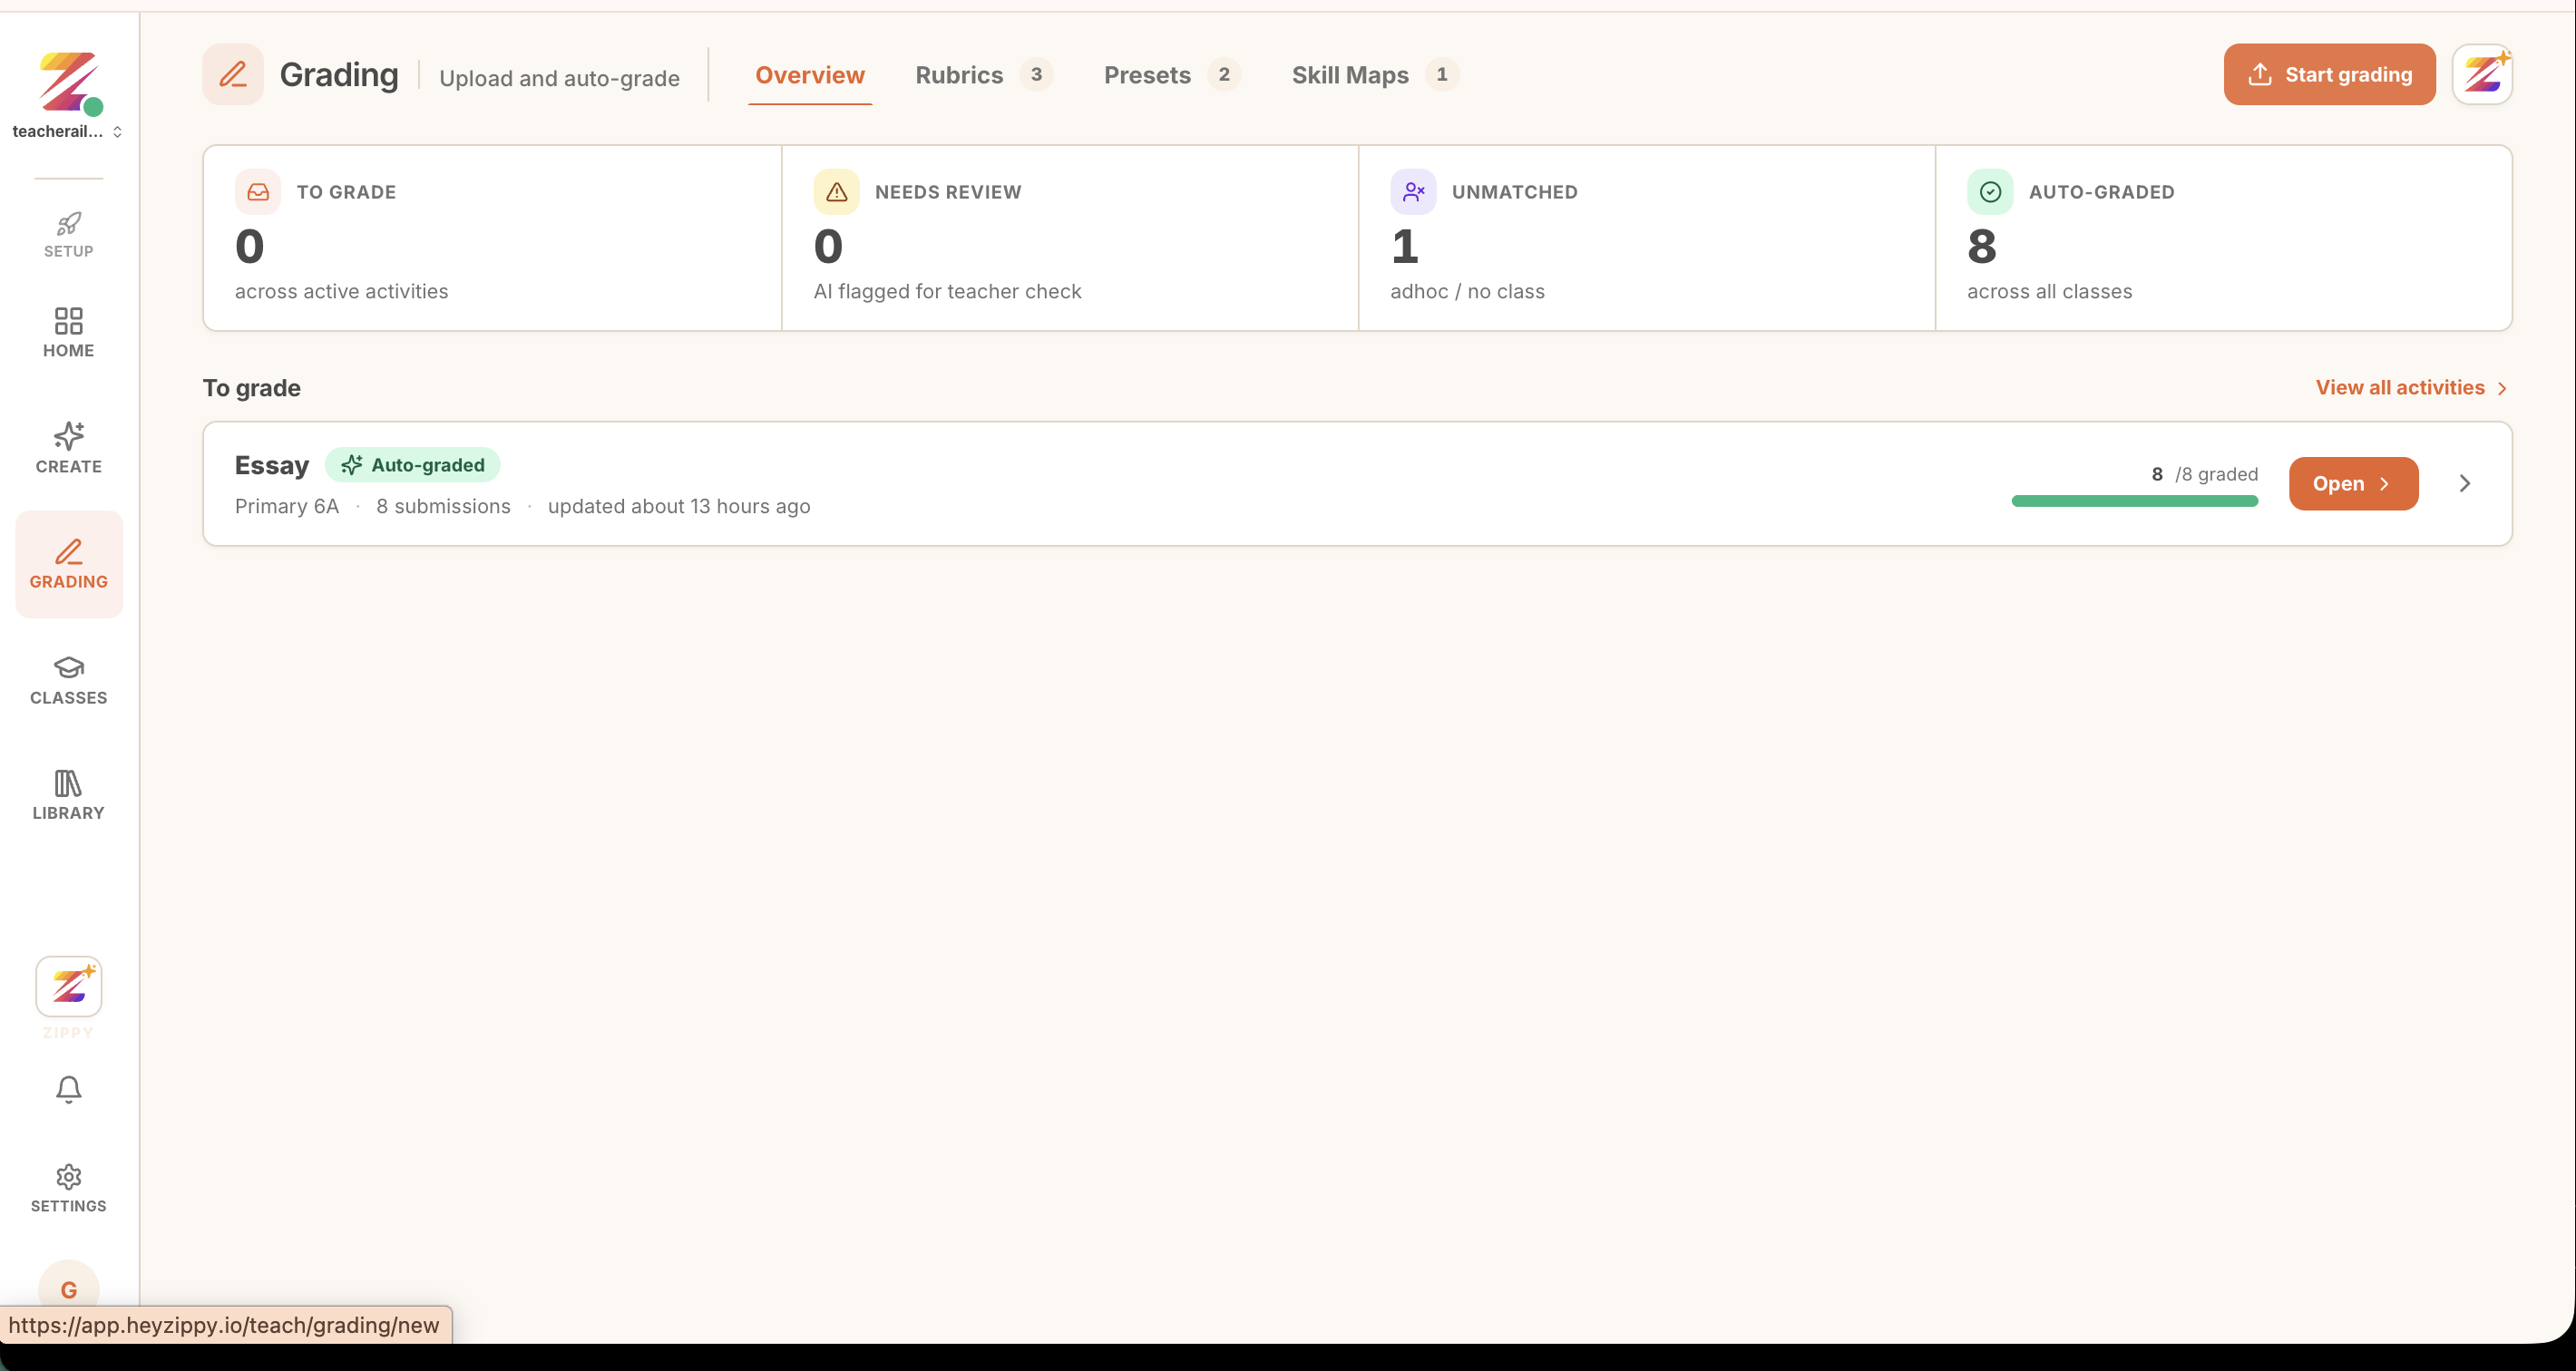This screenshot has width=2576, height=1371.
Task: Click the Presets count badge 2
Action: 1224,74
